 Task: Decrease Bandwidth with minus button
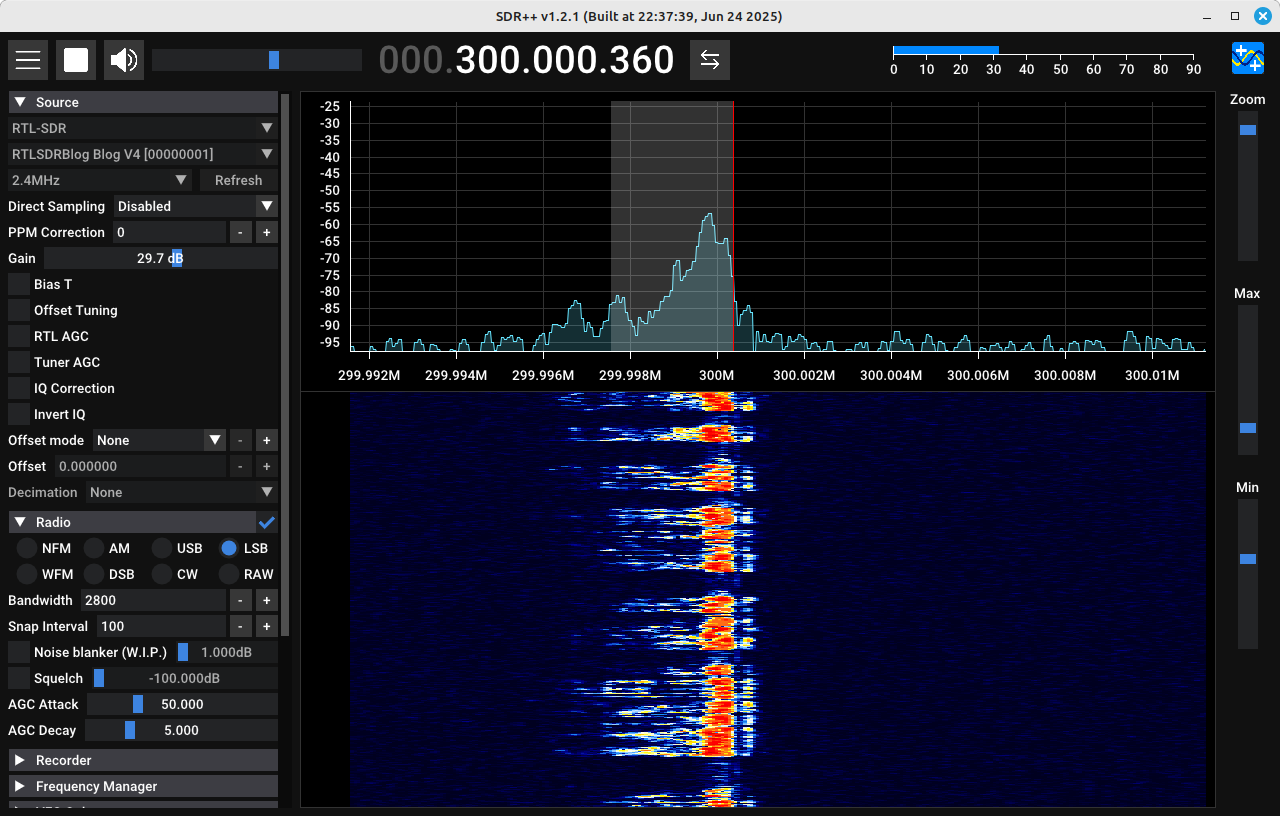(x=241, y=600)
